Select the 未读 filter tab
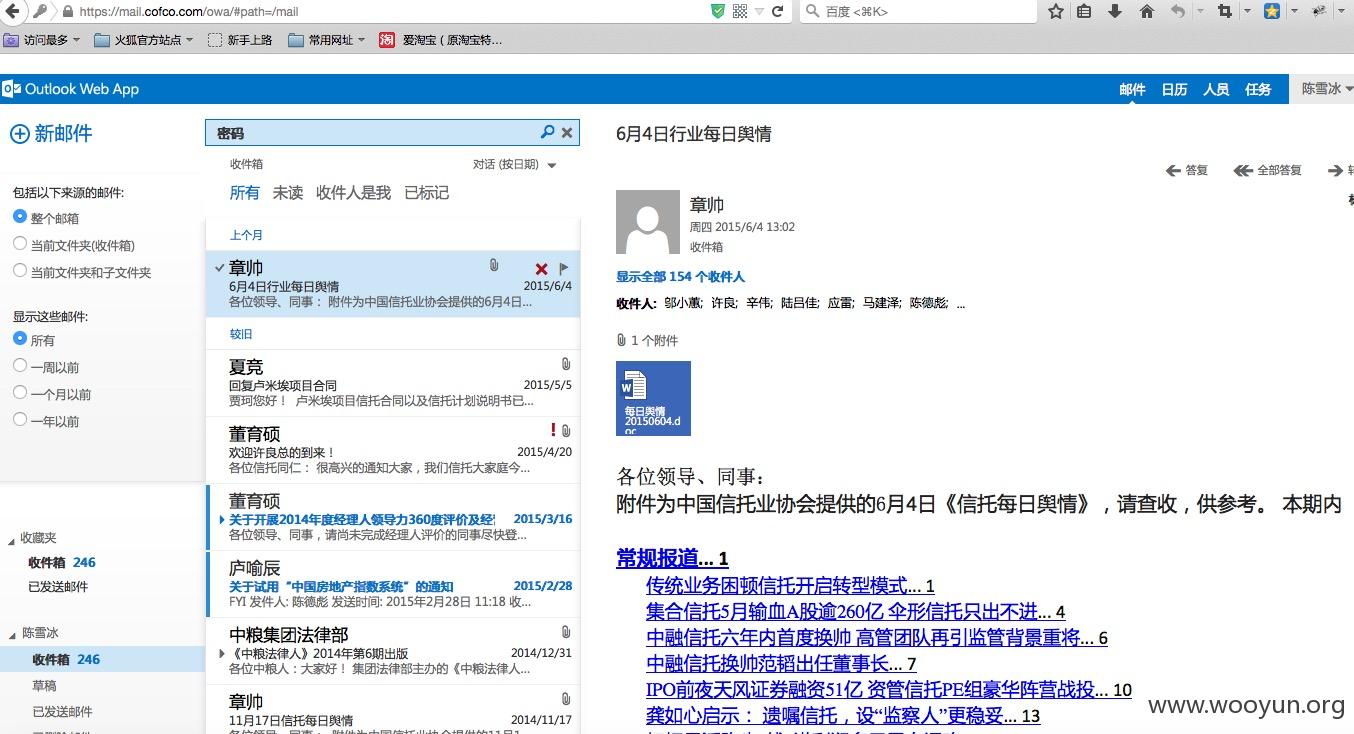The image size is (1354, 734). point(288,192)
